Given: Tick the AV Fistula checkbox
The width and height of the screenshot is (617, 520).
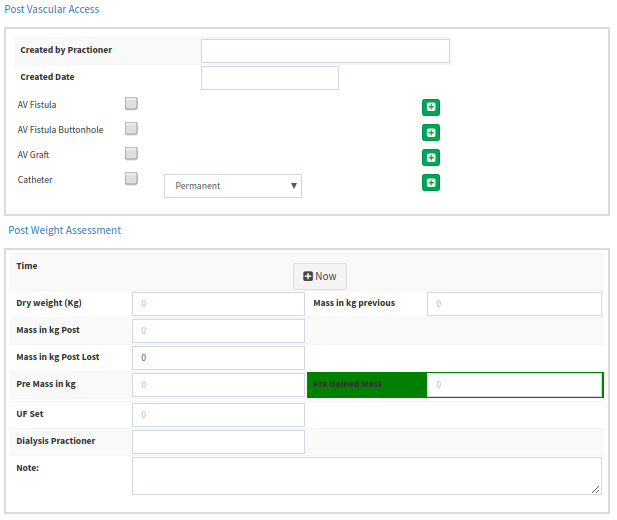Looking at the screenshot, I should point(131,103).
